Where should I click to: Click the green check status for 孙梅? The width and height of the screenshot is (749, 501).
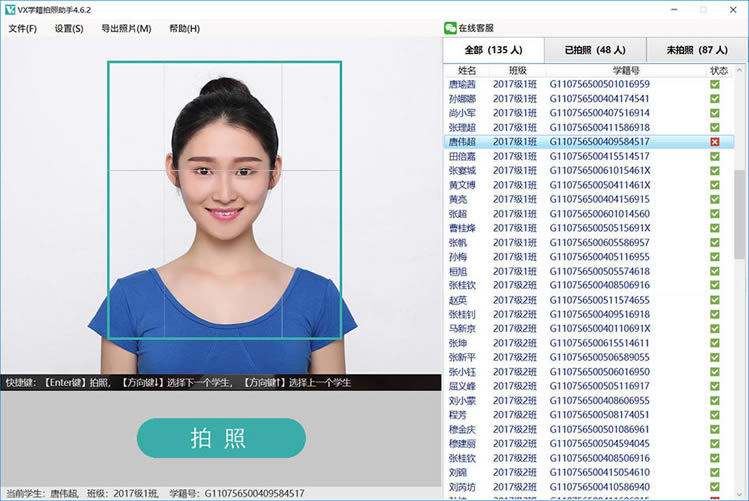[714, 257]
